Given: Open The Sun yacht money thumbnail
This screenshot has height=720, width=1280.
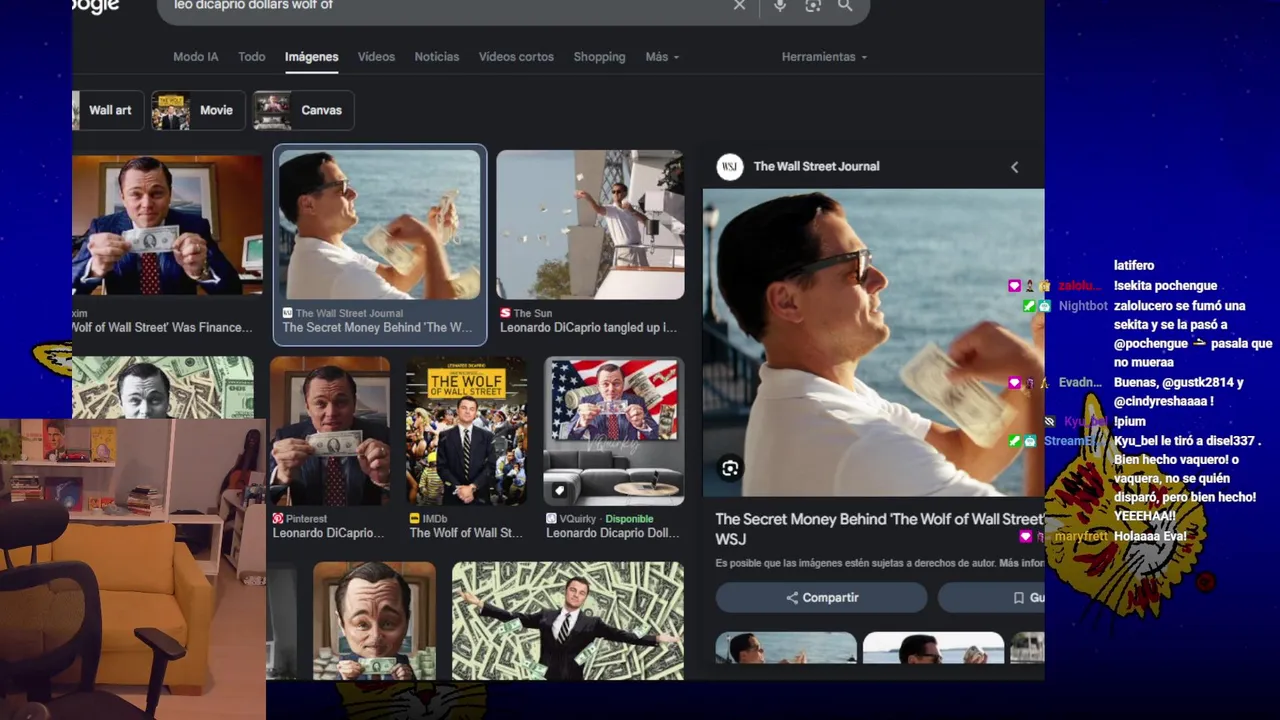Looking at the screenshot, I should [x=590, y=225].
